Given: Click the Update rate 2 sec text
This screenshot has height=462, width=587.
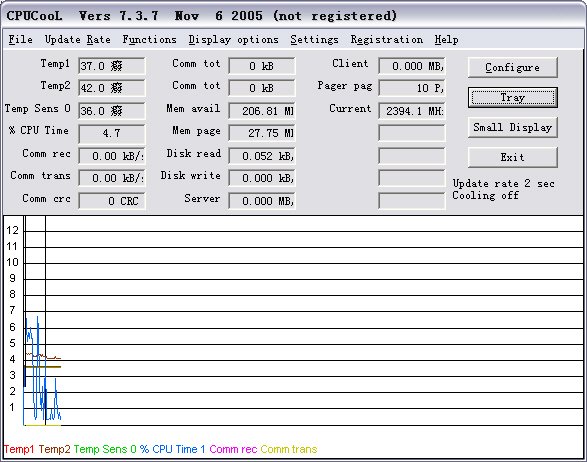Looking at the screenshot, I should tap(504, 183).
